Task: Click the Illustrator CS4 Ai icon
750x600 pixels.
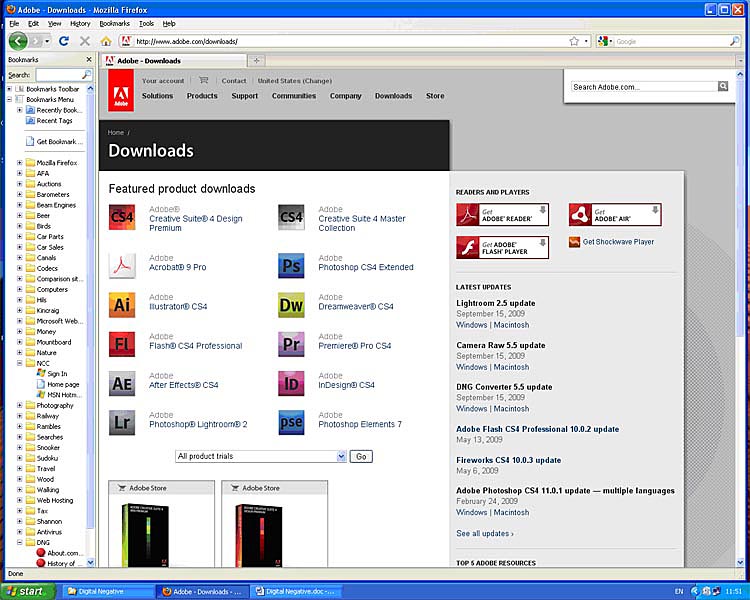Action: coord(121,305)
